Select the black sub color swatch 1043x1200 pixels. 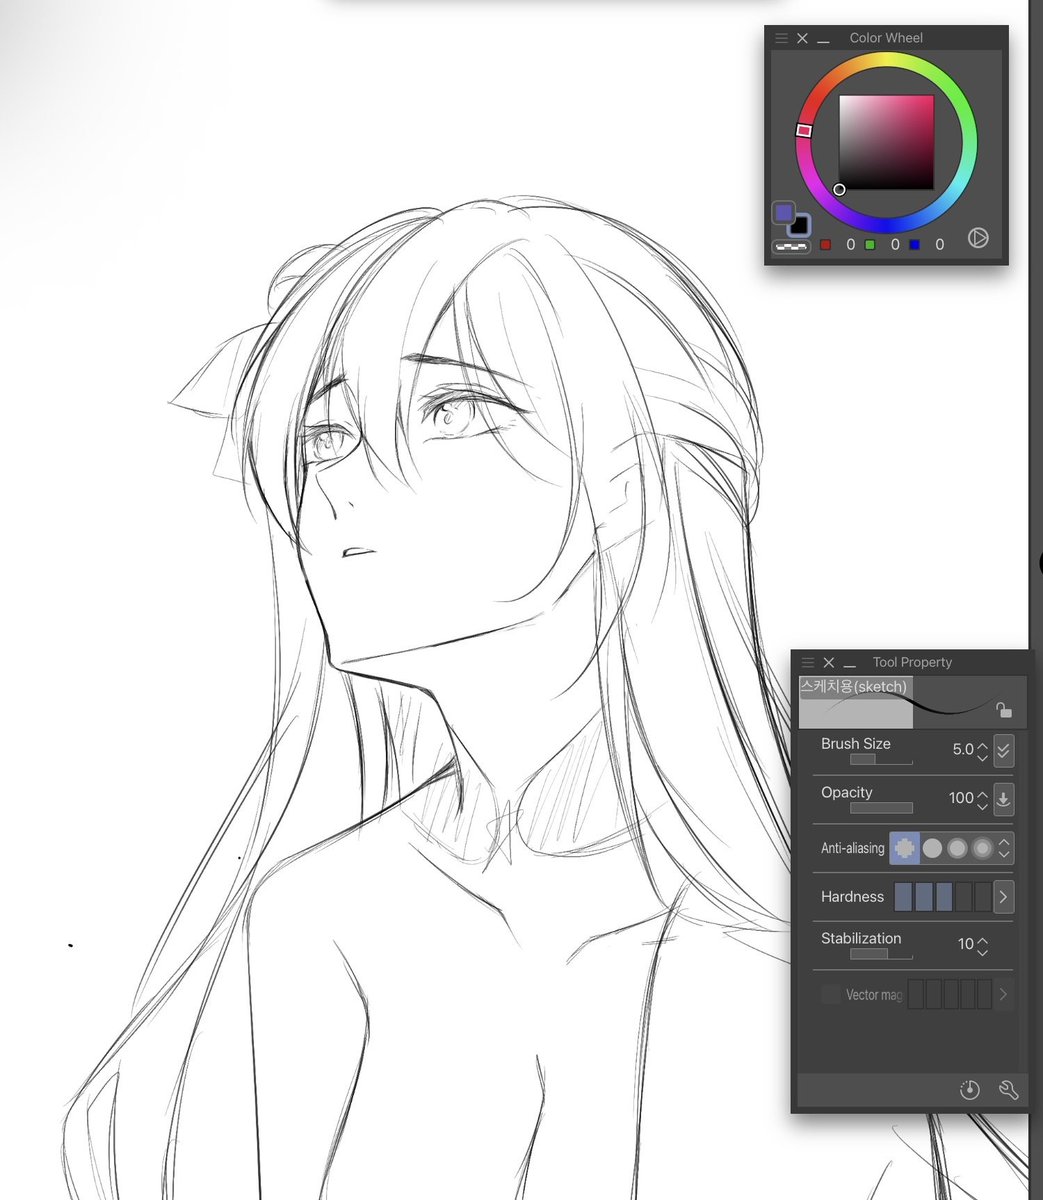(799, 226)
